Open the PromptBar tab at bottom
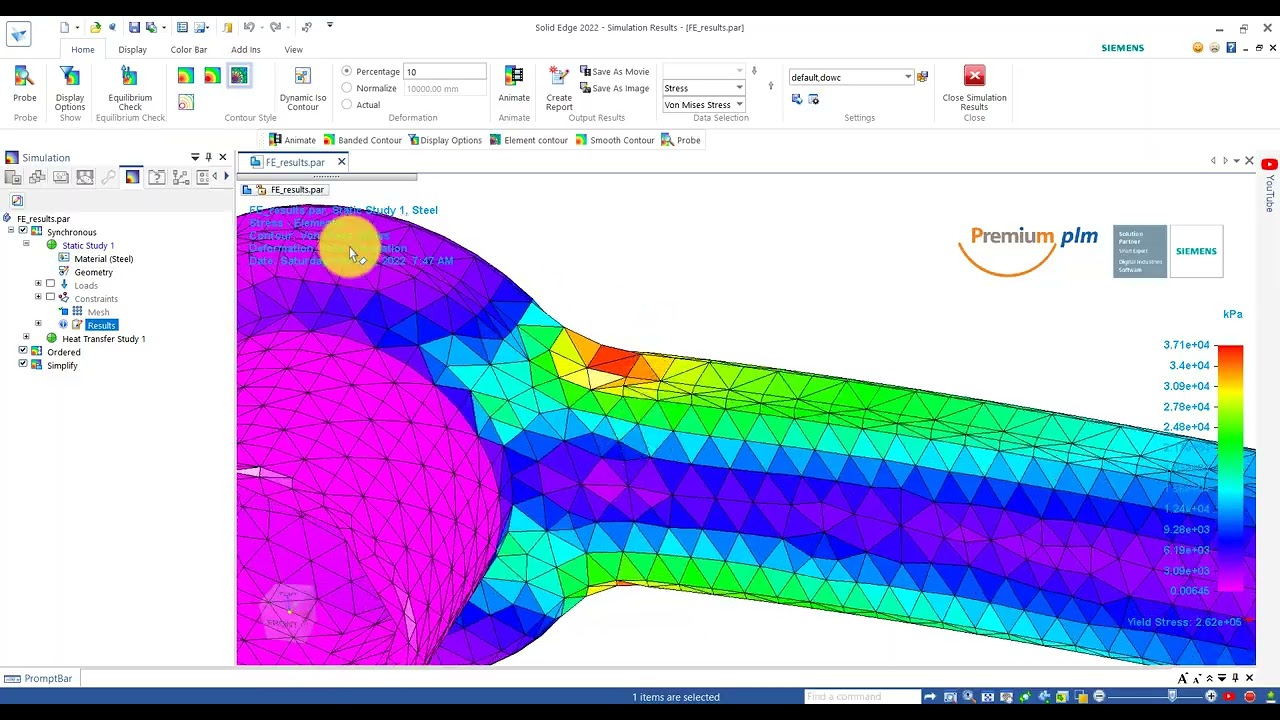Image resolution: width=1280 pixels, height=720 pixels. pyautogui.click(x=38, y=678)
